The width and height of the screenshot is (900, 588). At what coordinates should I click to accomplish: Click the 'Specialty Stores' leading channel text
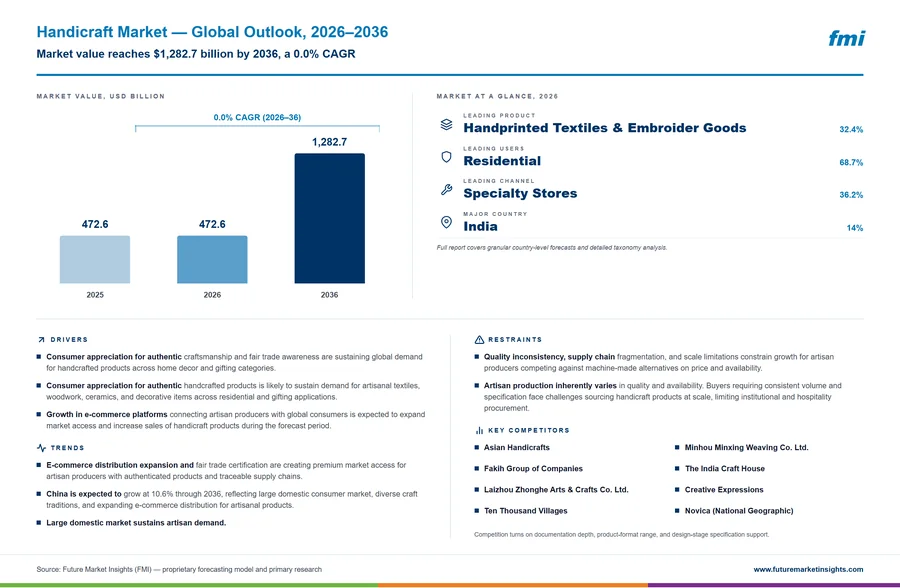pyautogui.click(x=520, y=194)
